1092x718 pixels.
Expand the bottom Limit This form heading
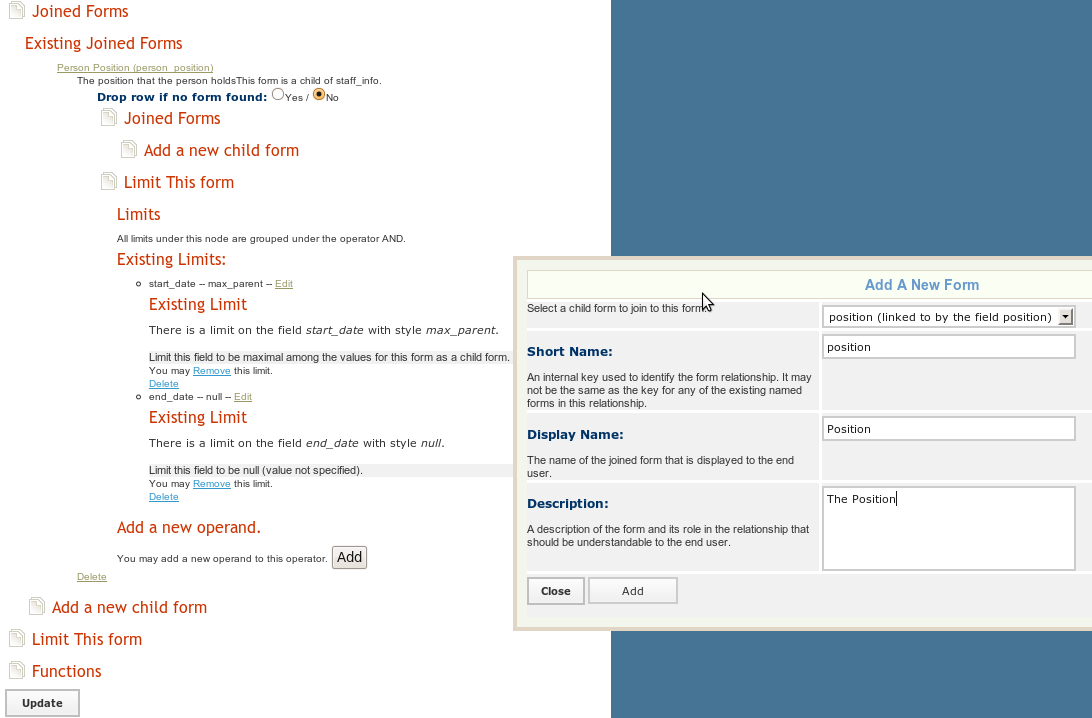(x=87, y=639)
